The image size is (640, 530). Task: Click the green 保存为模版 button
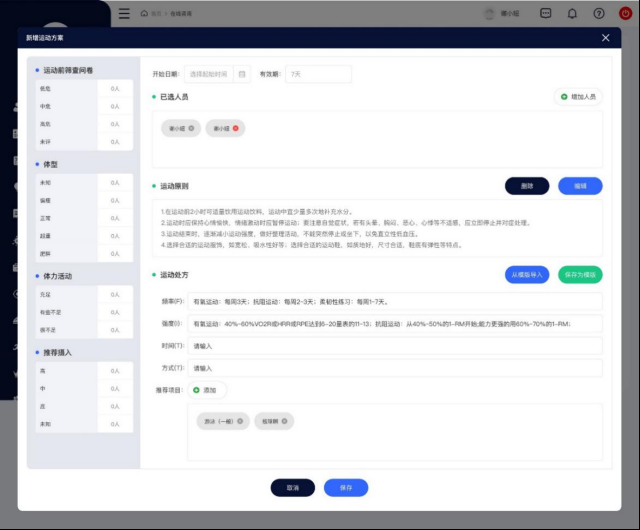580,275
